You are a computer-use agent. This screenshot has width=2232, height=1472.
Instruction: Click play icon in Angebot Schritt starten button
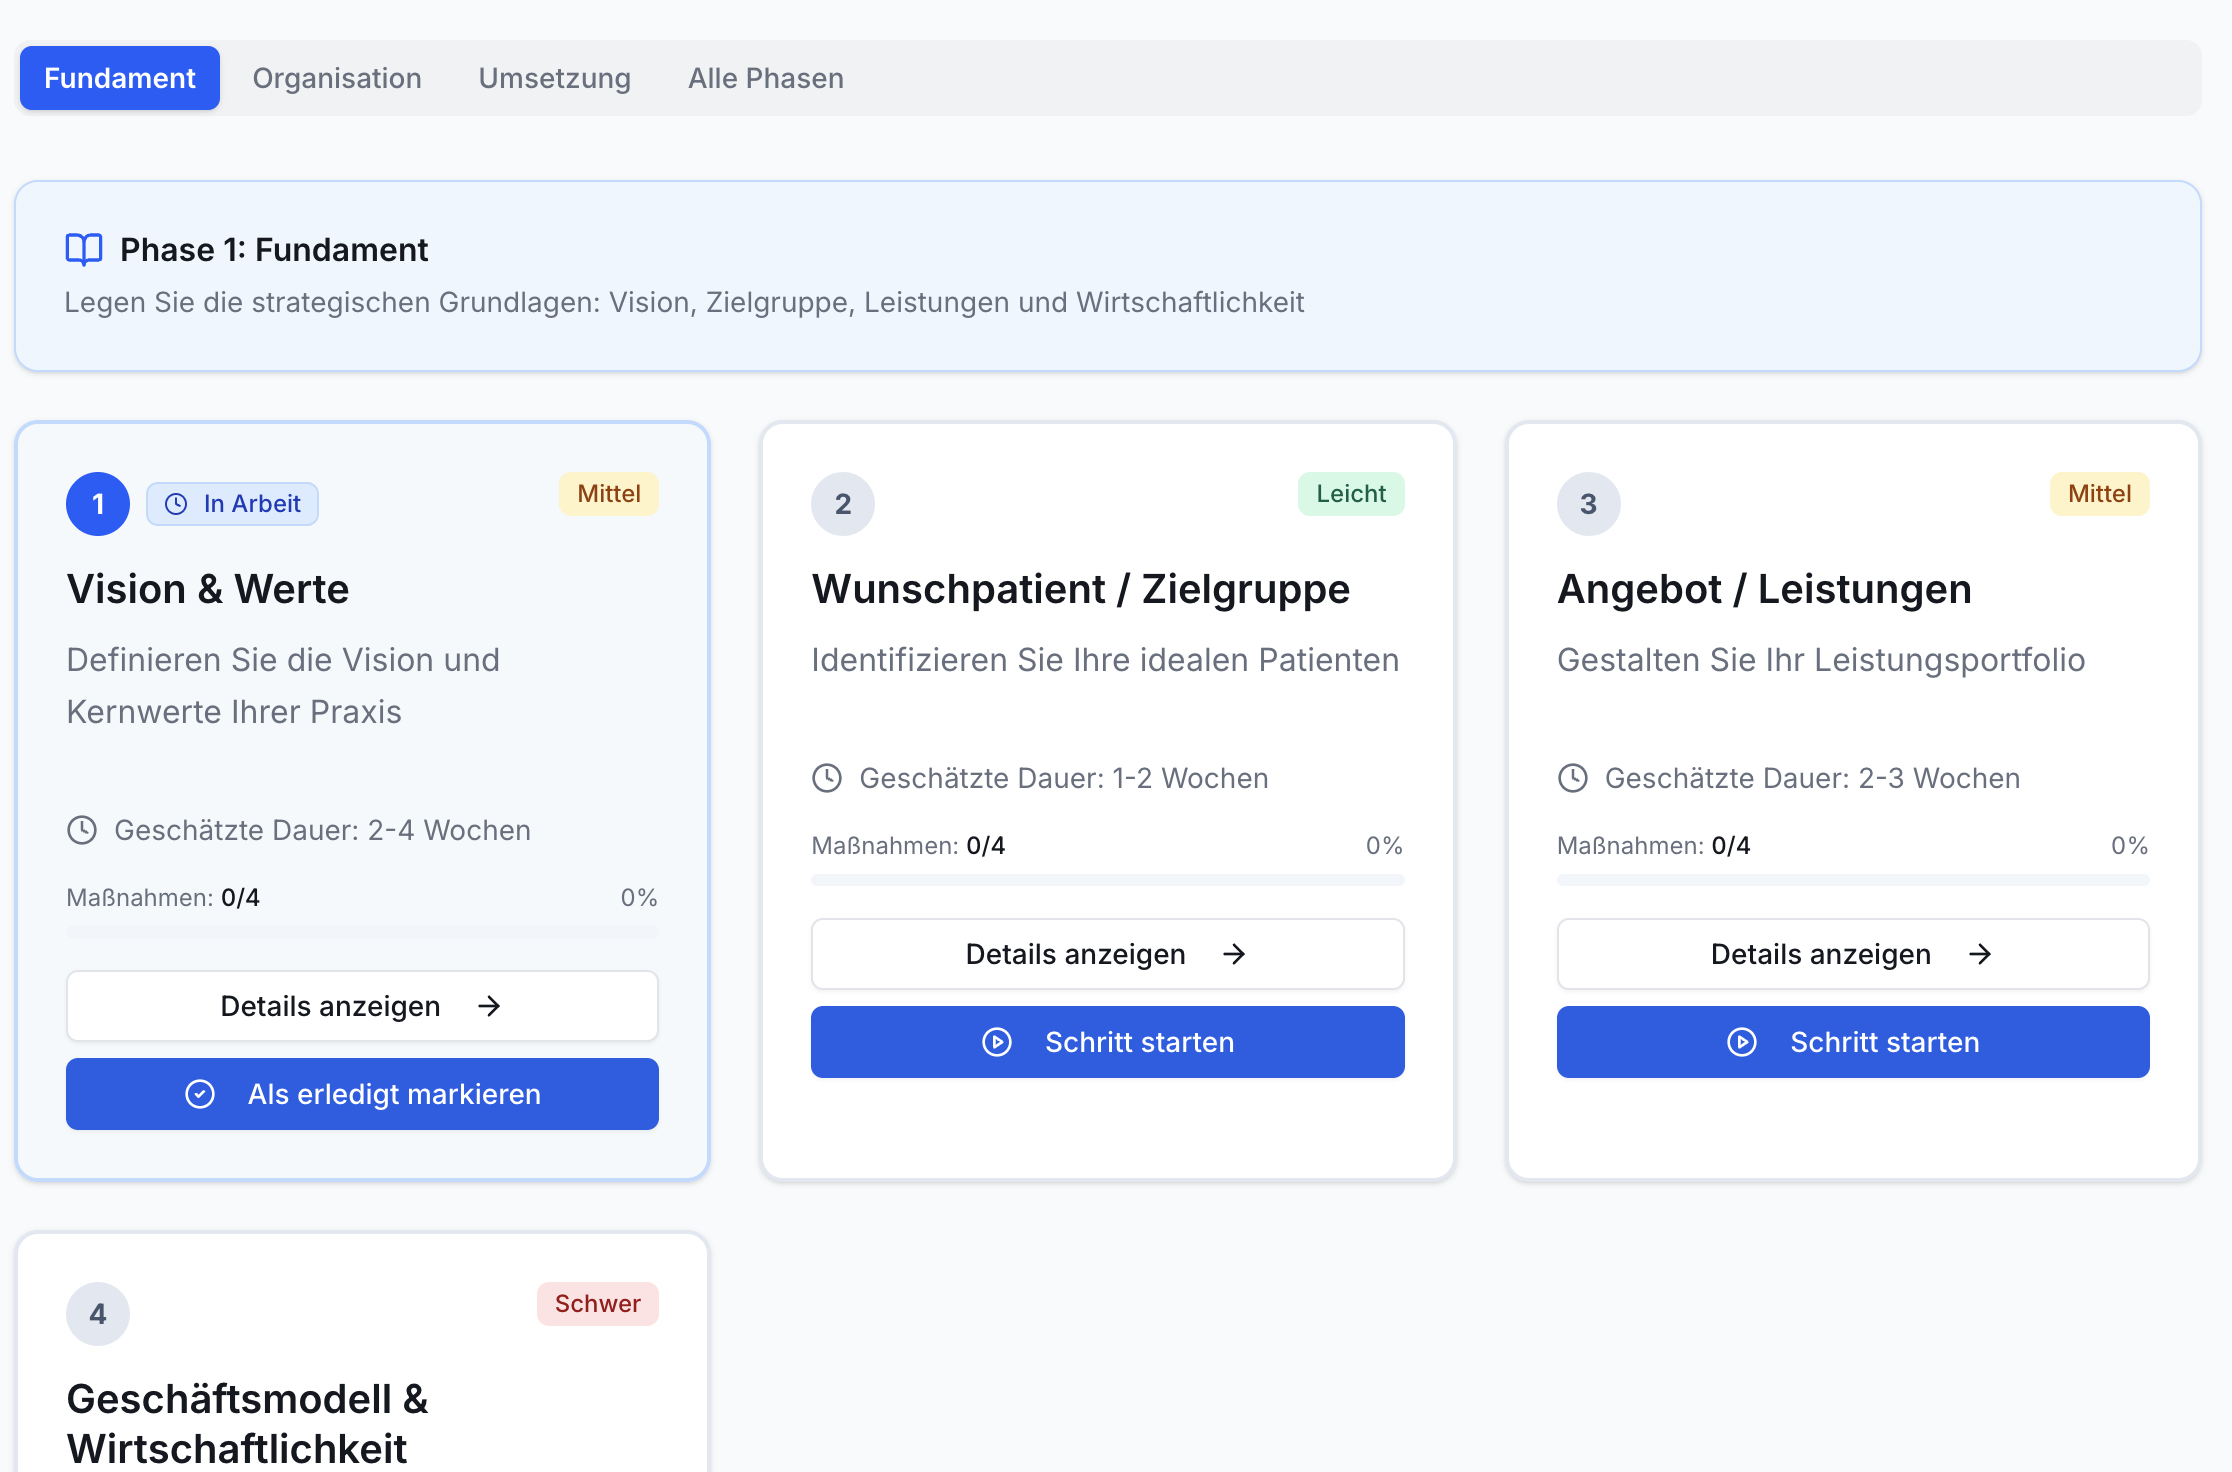point(1742,1042)
